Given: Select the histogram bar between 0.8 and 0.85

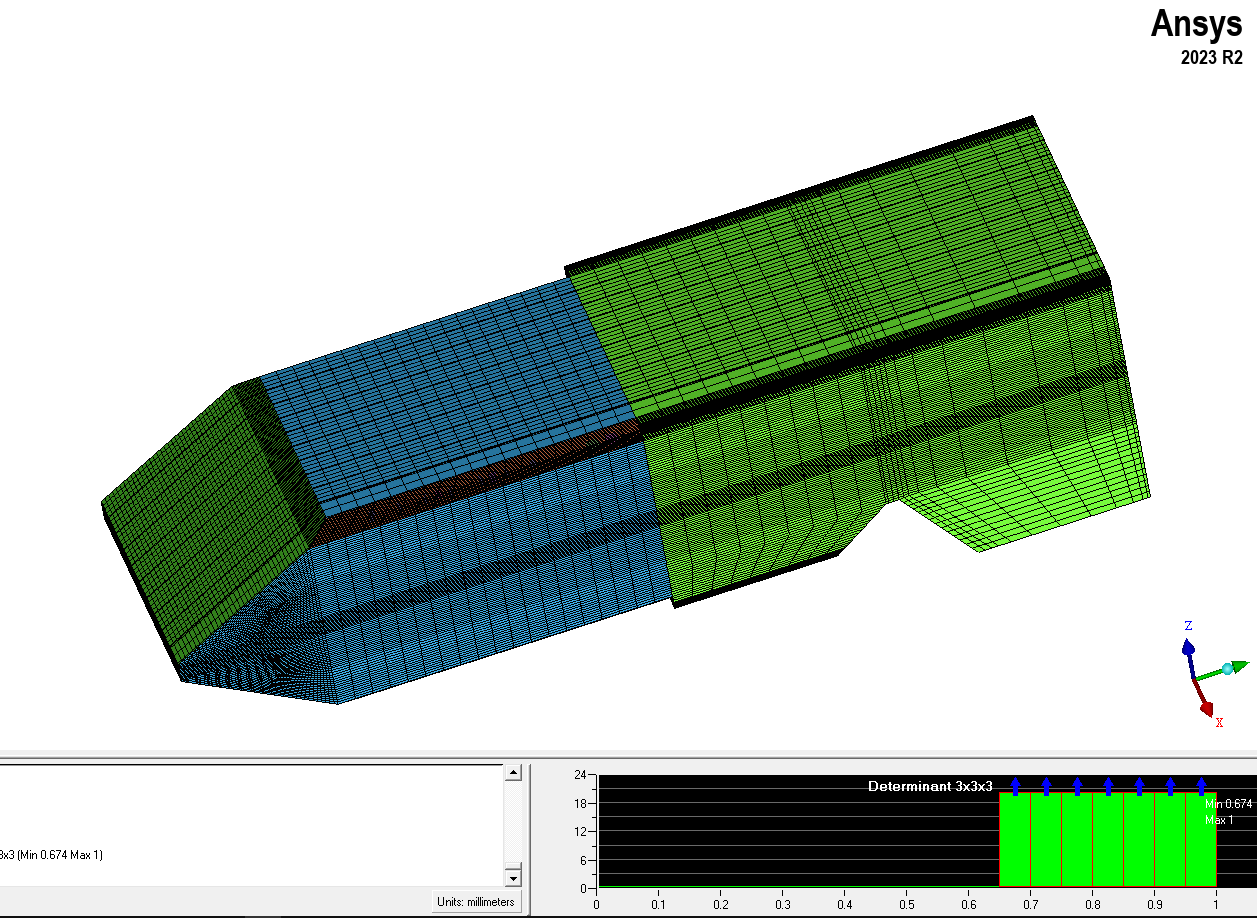Looking at the screenshot, I should tap(1108, 840).
